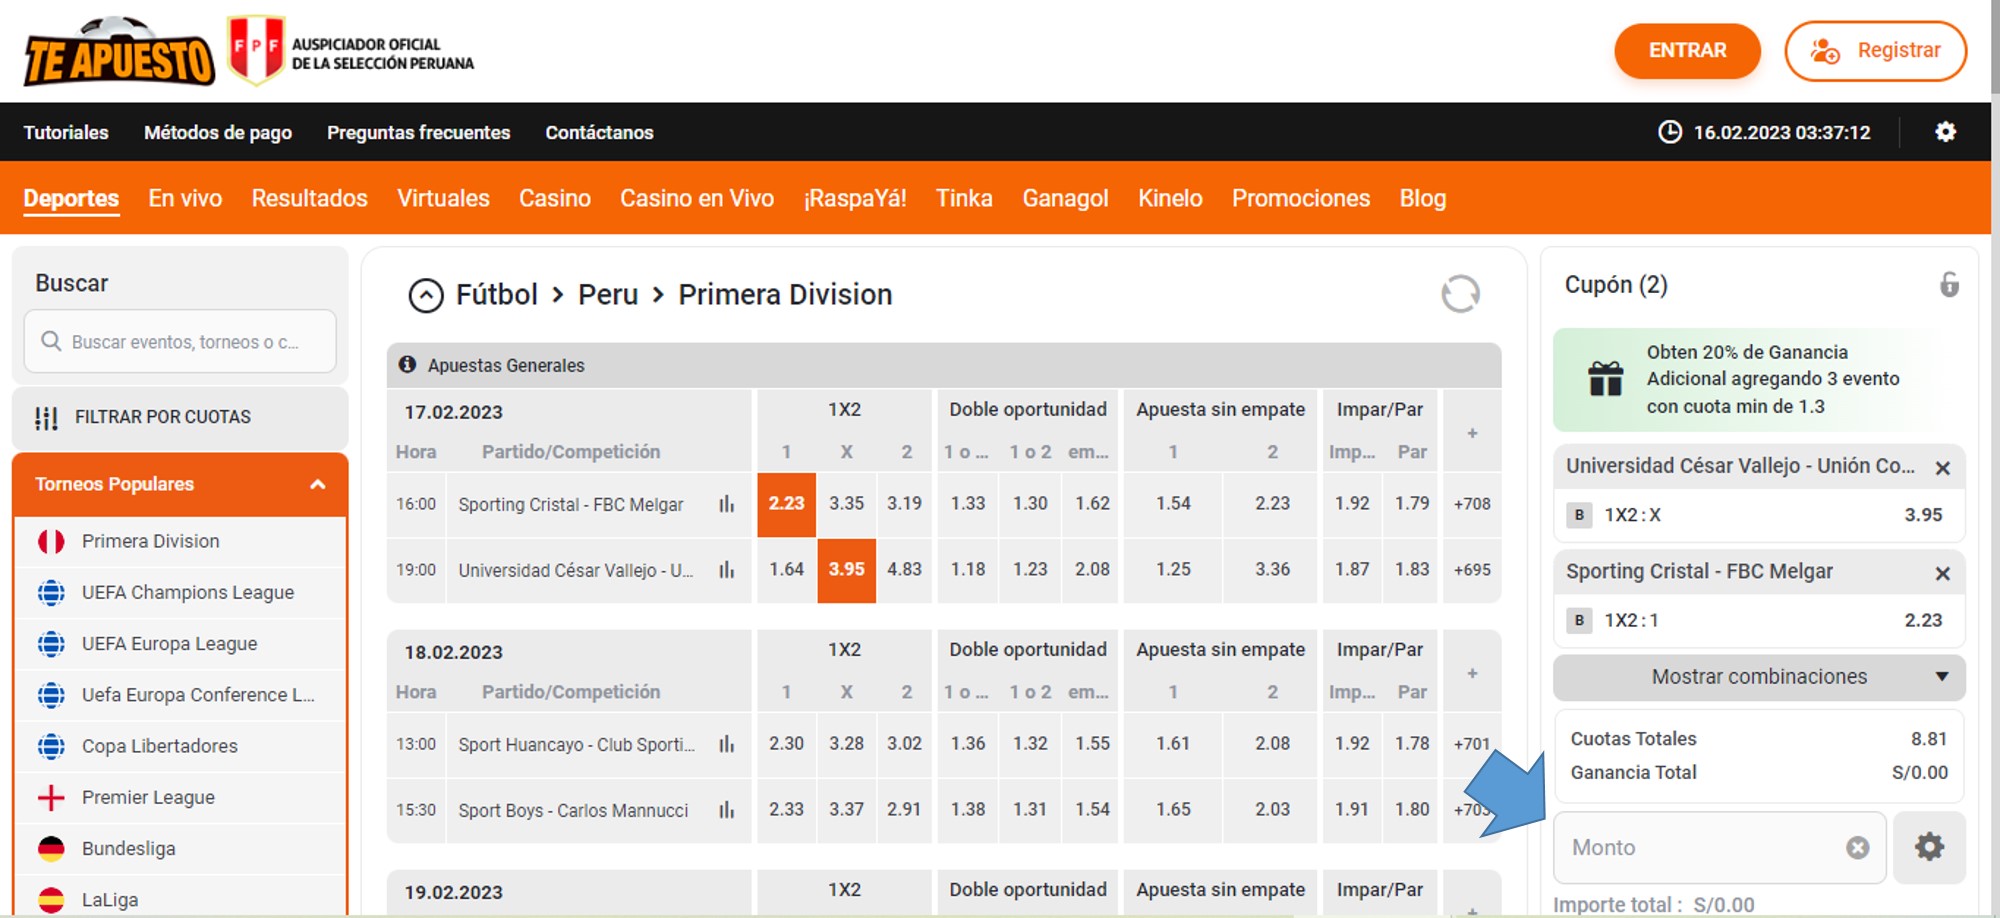Clear the Monto field with the X icon
Viewport: 2000px width, 918px height.
1858,848
